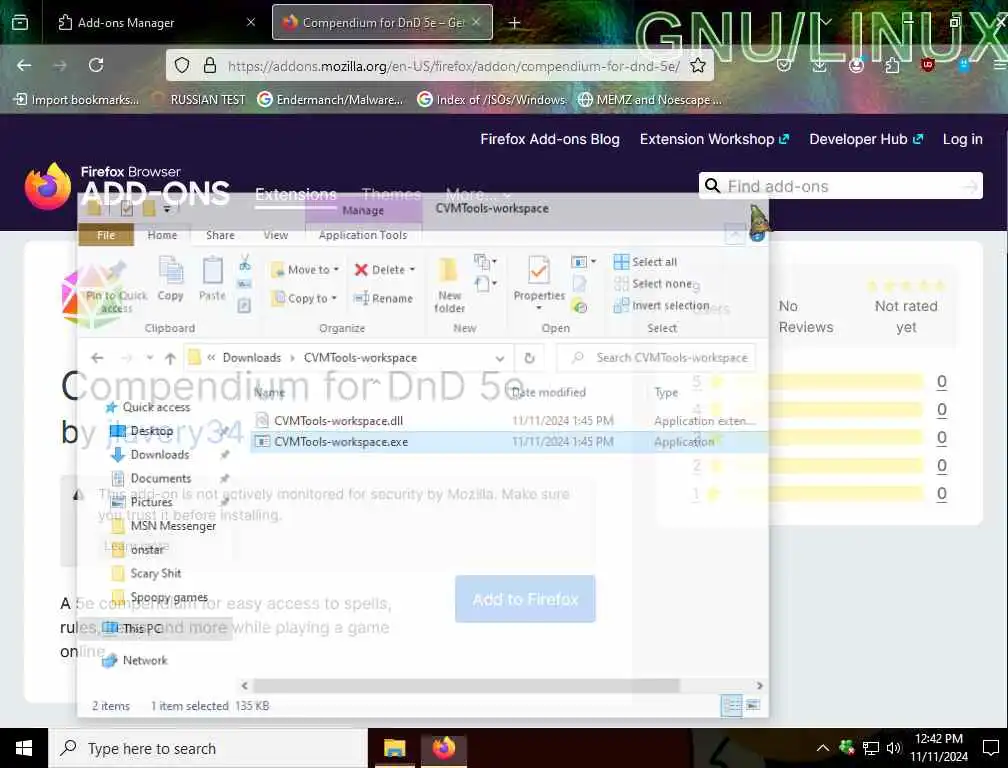The width and height of the screenshot is (1008, 768).
Task: Go back using Firefox back arrow
Action: [x=24, y=65]
